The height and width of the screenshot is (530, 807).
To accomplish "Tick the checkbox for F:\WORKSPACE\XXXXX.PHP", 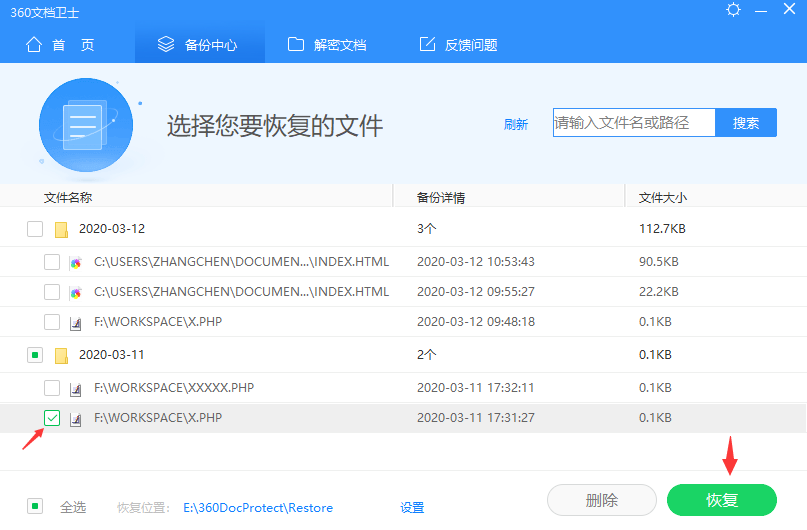I will pos(52,388).
